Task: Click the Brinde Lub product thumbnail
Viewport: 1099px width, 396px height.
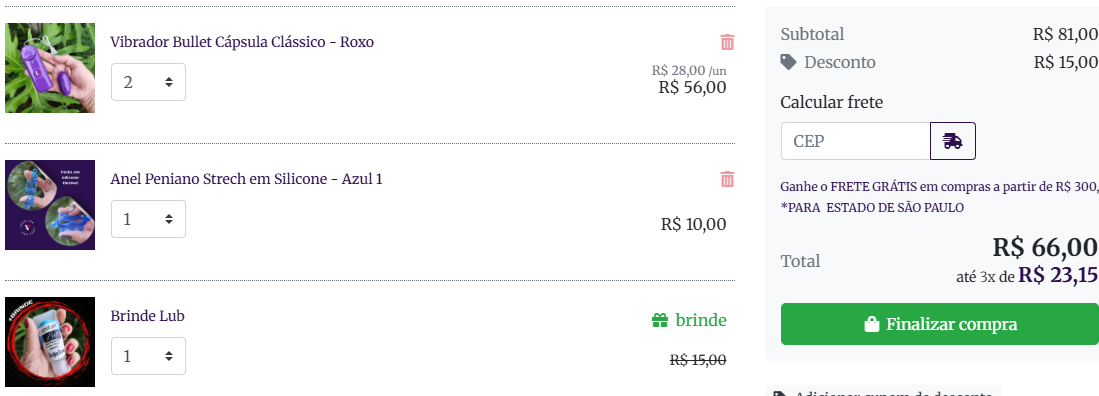Action: click(50, 341)
